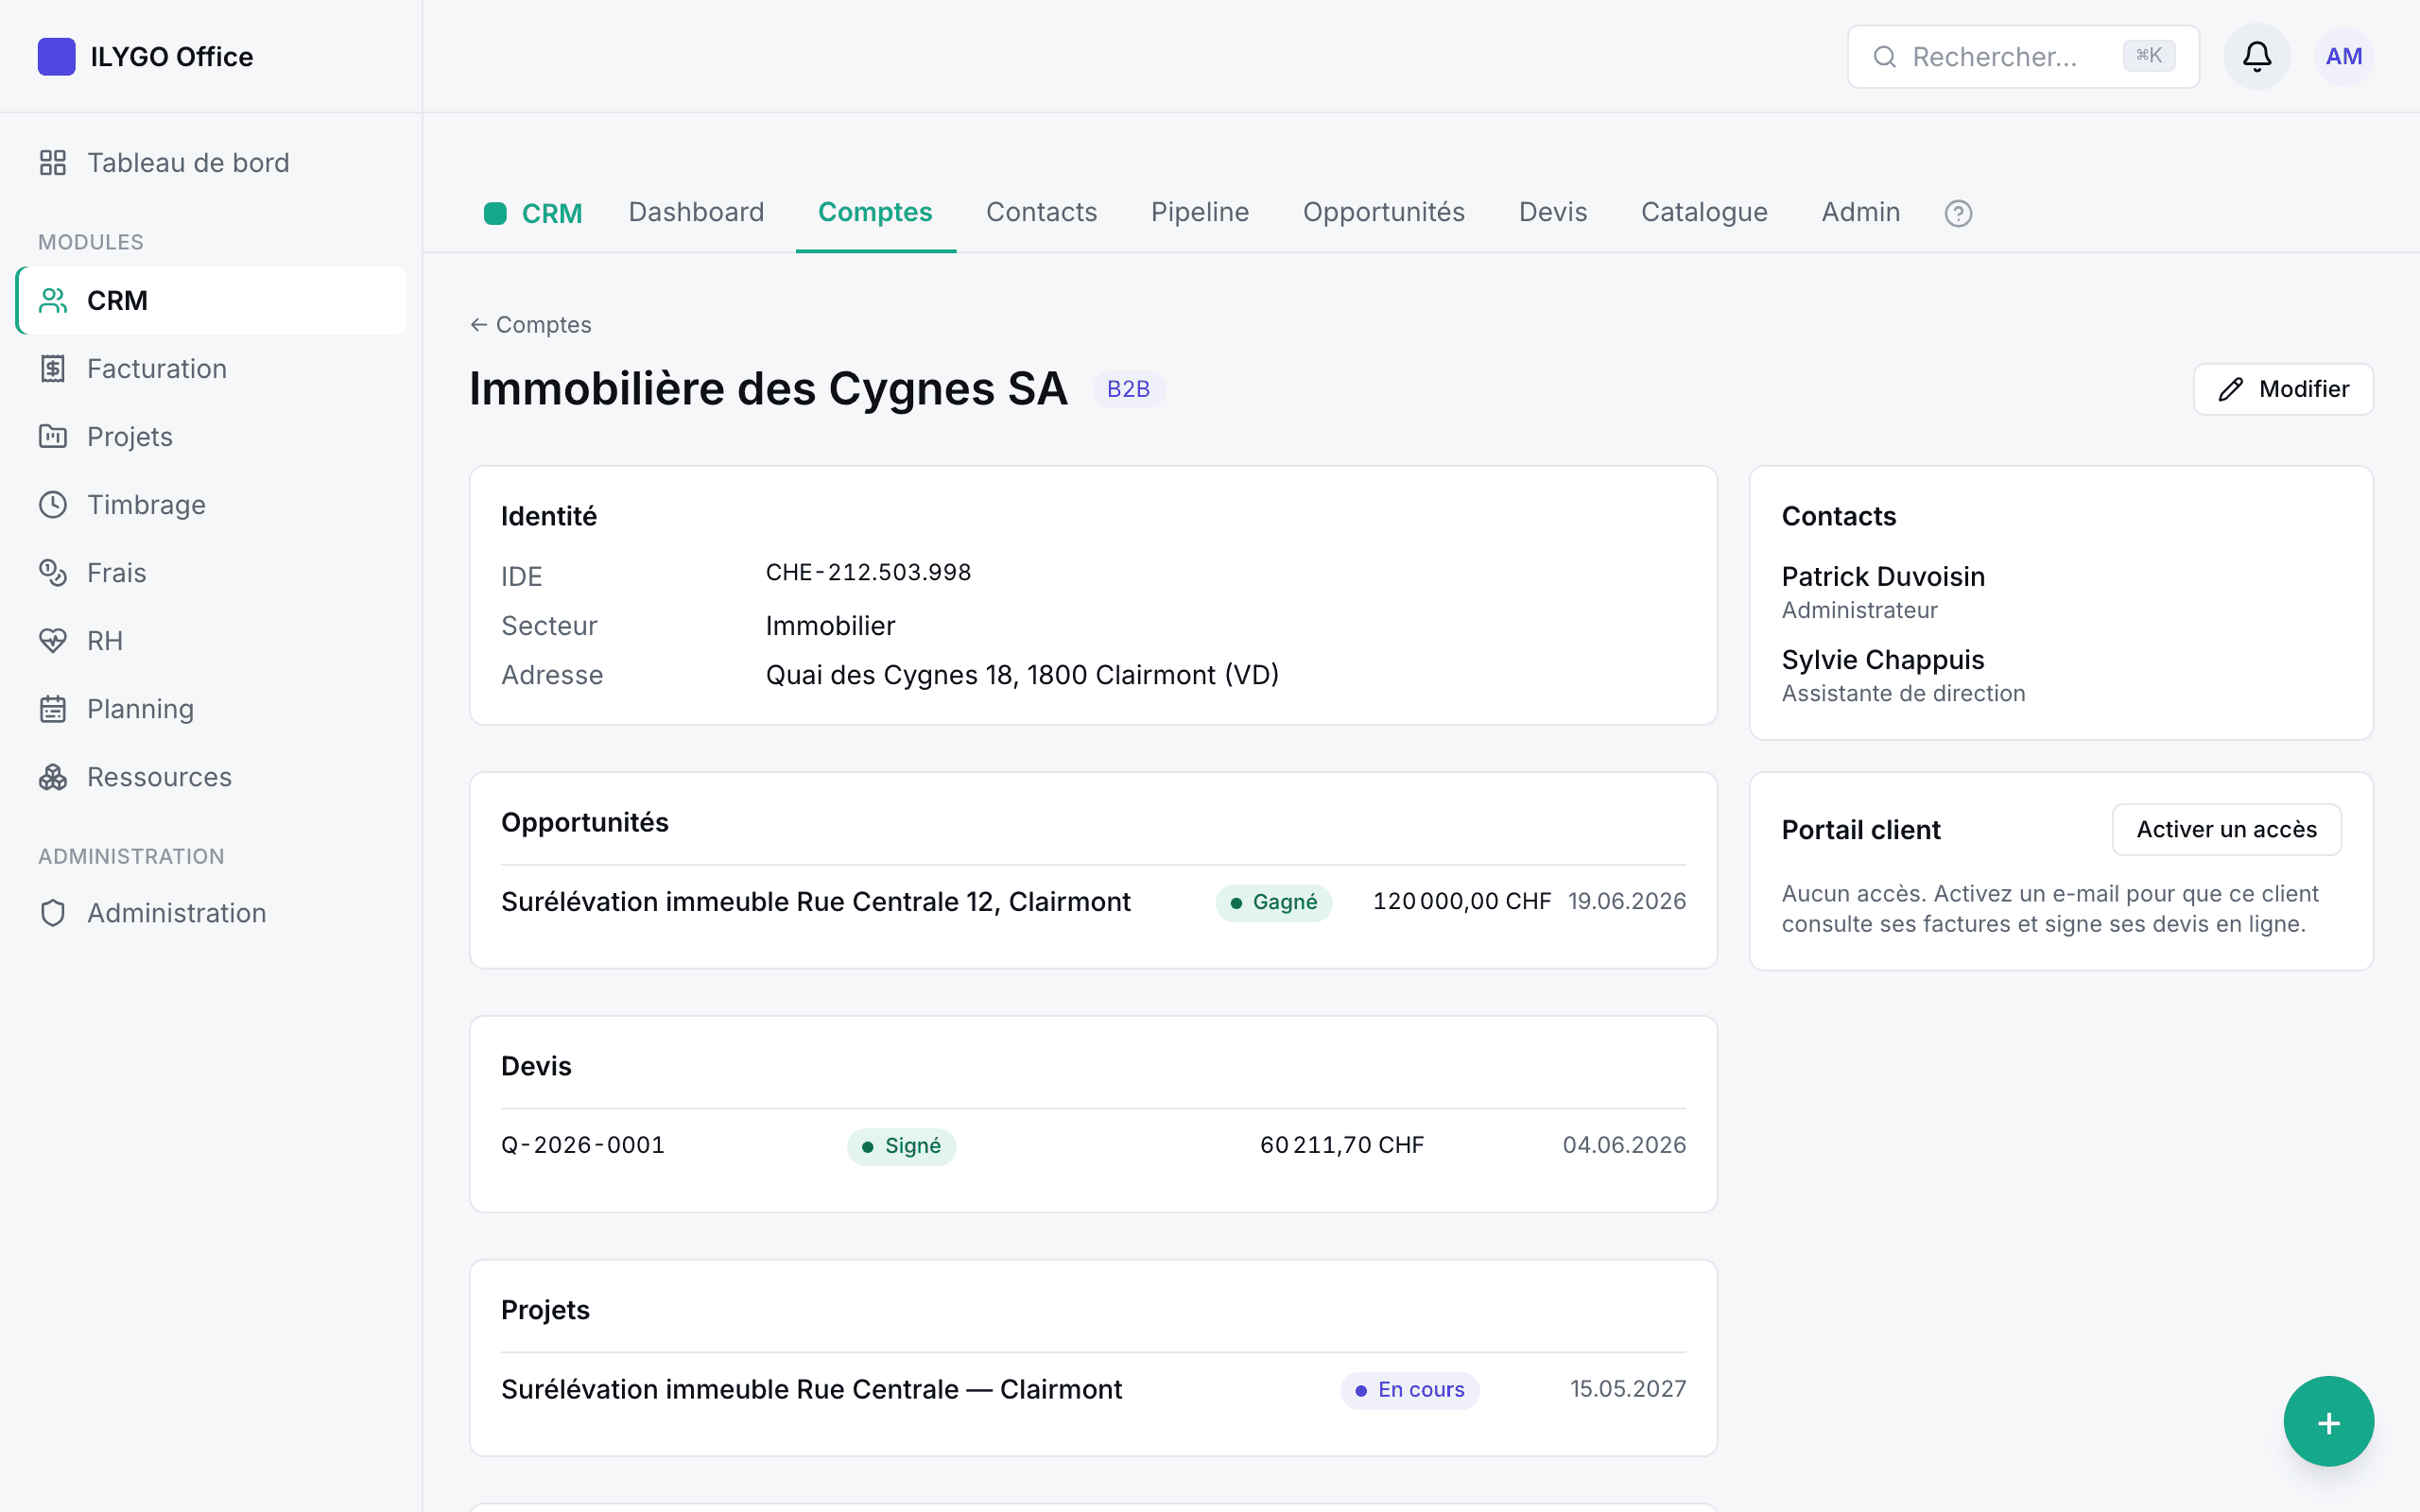Click the date 04.06.2026

(x=1624, y=1145)
